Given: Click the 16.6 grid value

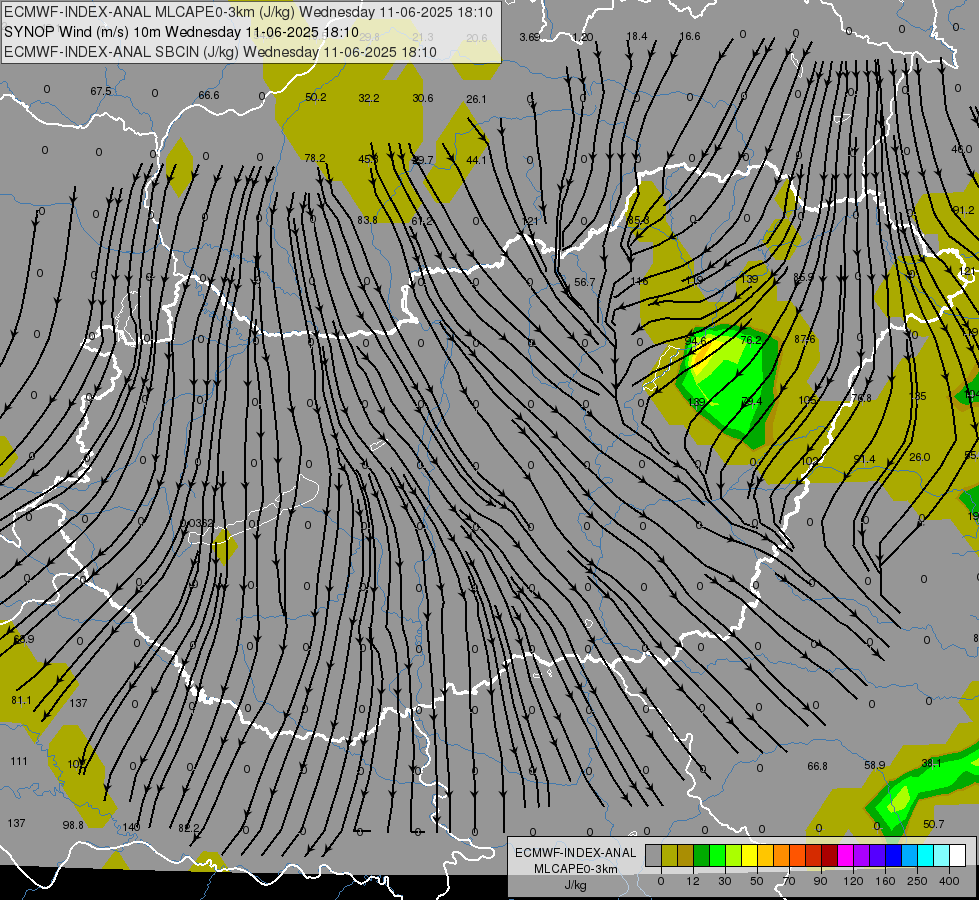Looking at the screenshot, I should [690, 36].
